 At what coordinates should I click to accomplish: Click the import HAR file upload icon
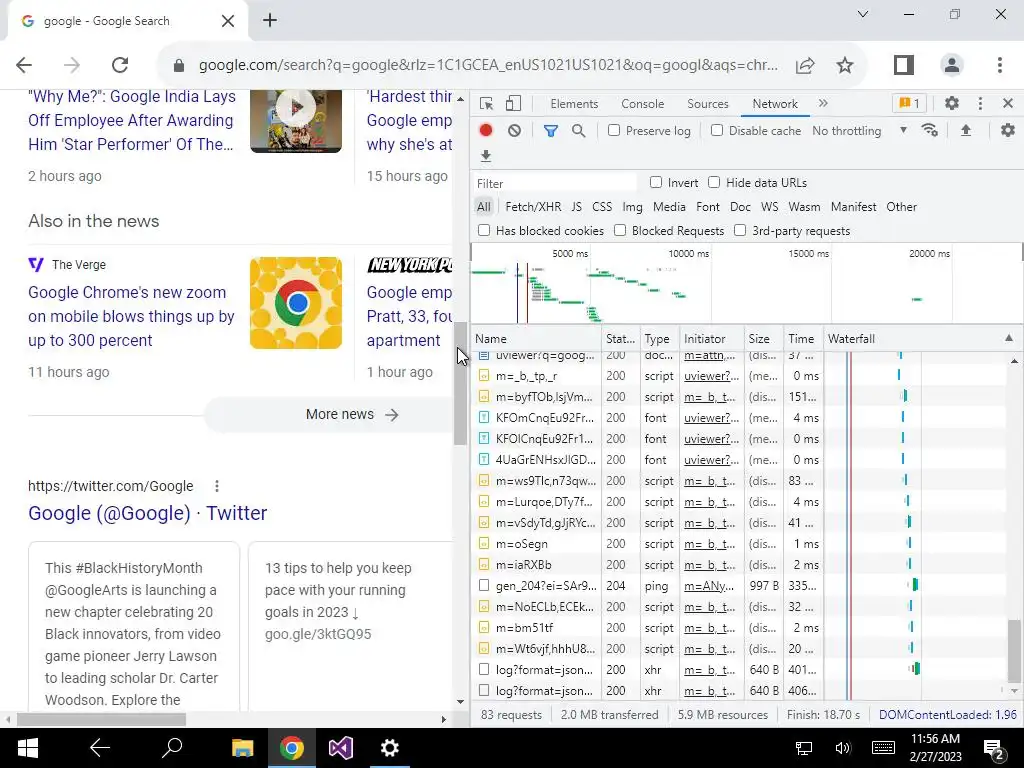[966, 130]
